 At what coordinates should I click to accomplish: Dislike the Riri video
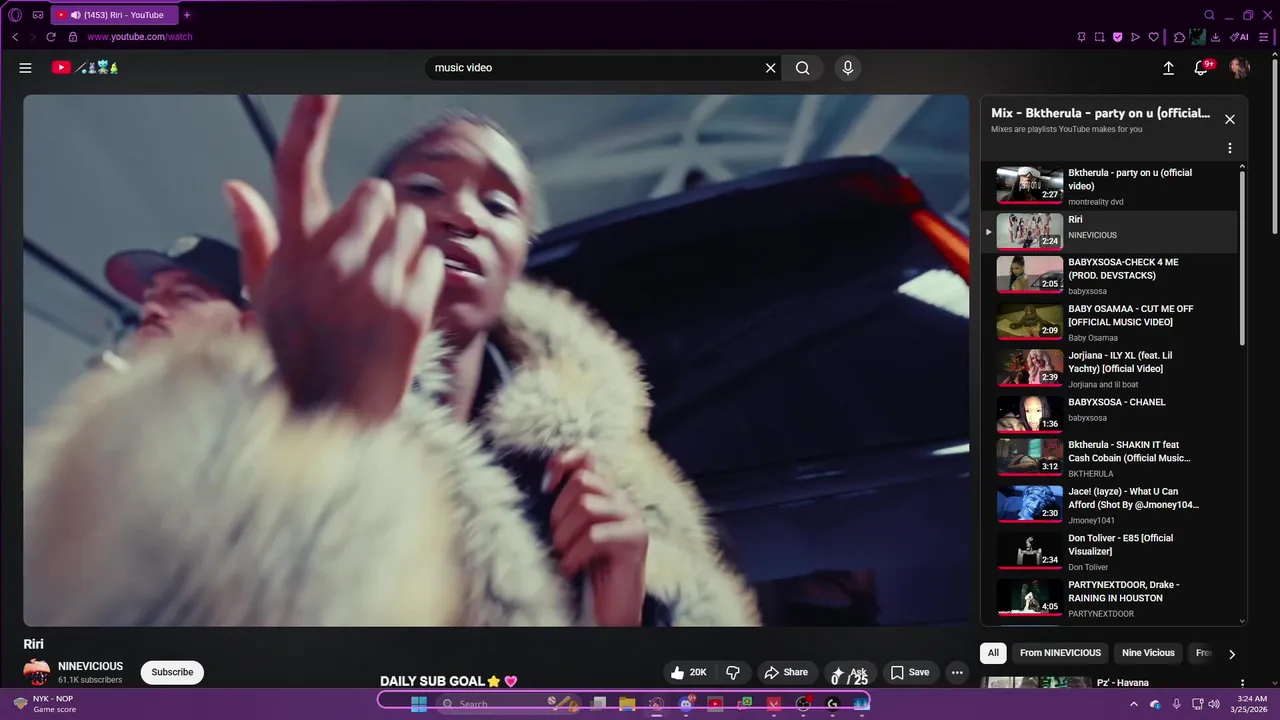(x=733, y=672)
